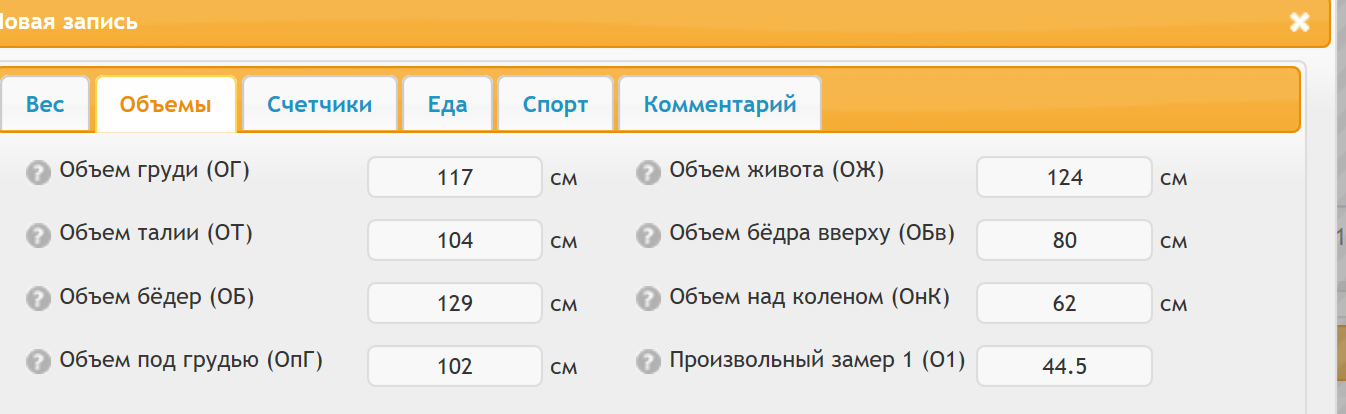
Task: Go to the Спорт tab
Action: [x=555, y=104]
